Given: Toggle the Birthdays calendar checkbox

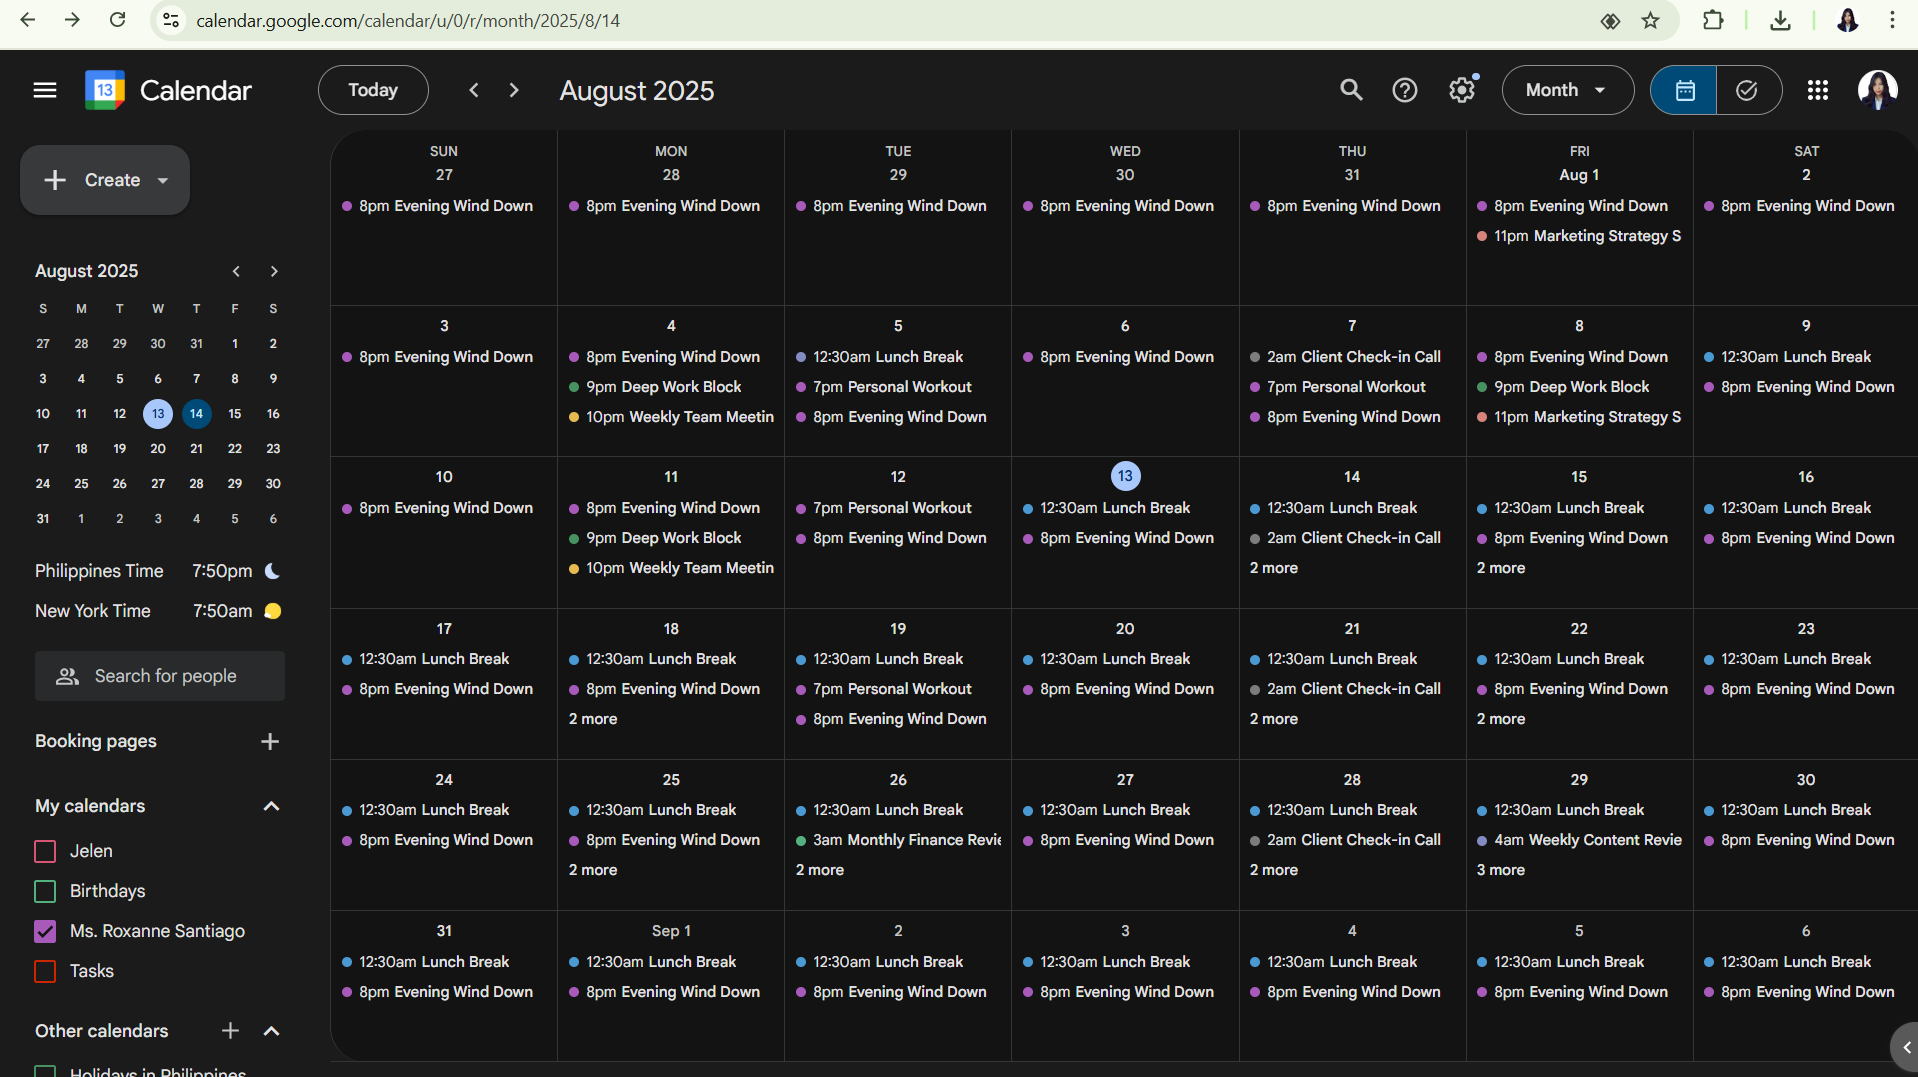Looking at the screenshot, I should click(45, 891).
